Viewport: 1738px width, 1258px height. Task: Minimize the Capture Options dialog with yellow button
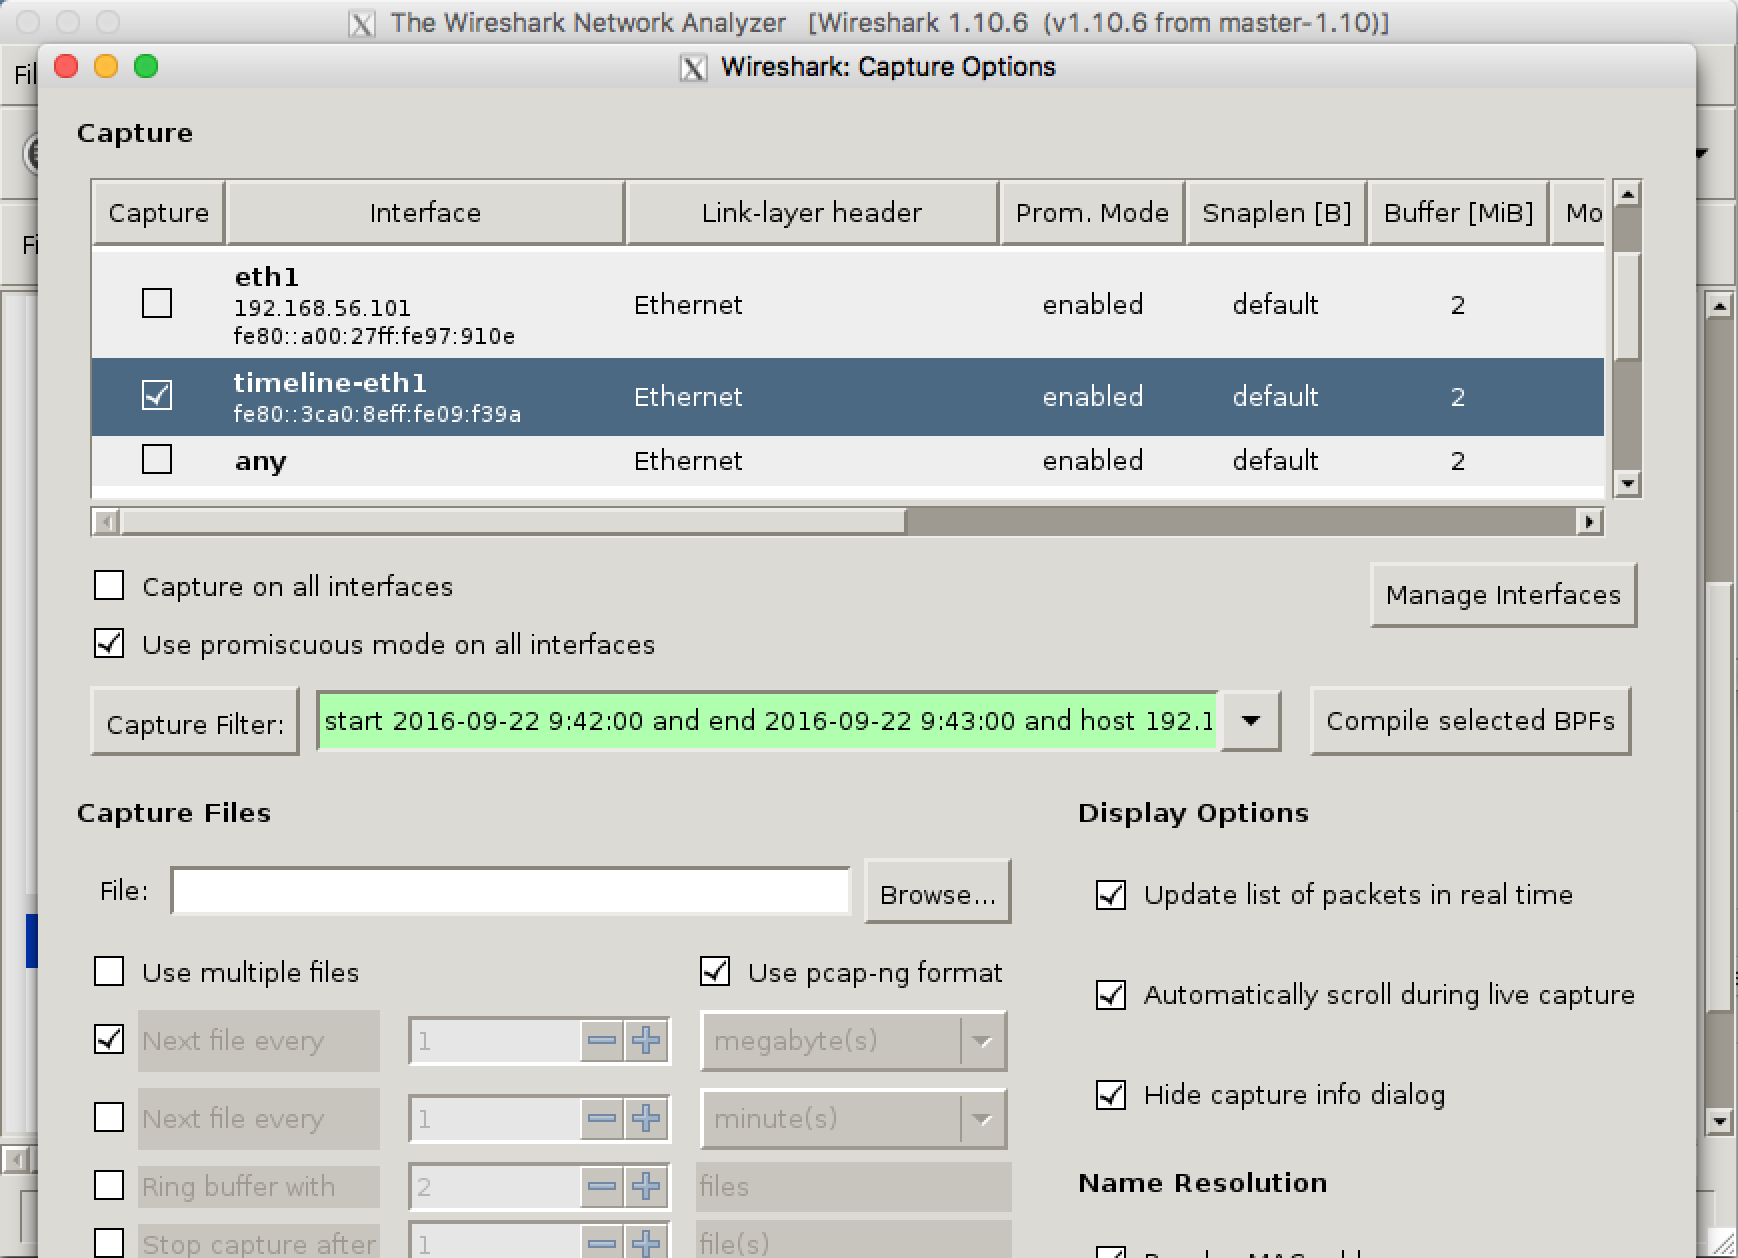(106, 66)
